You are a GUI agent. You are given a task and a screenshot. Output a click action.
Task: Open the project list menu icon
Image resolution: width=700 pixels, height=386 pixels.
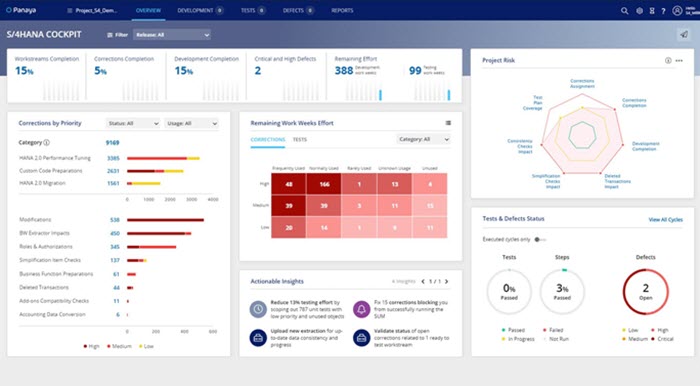pyautogui.click(x=69, y=11)
